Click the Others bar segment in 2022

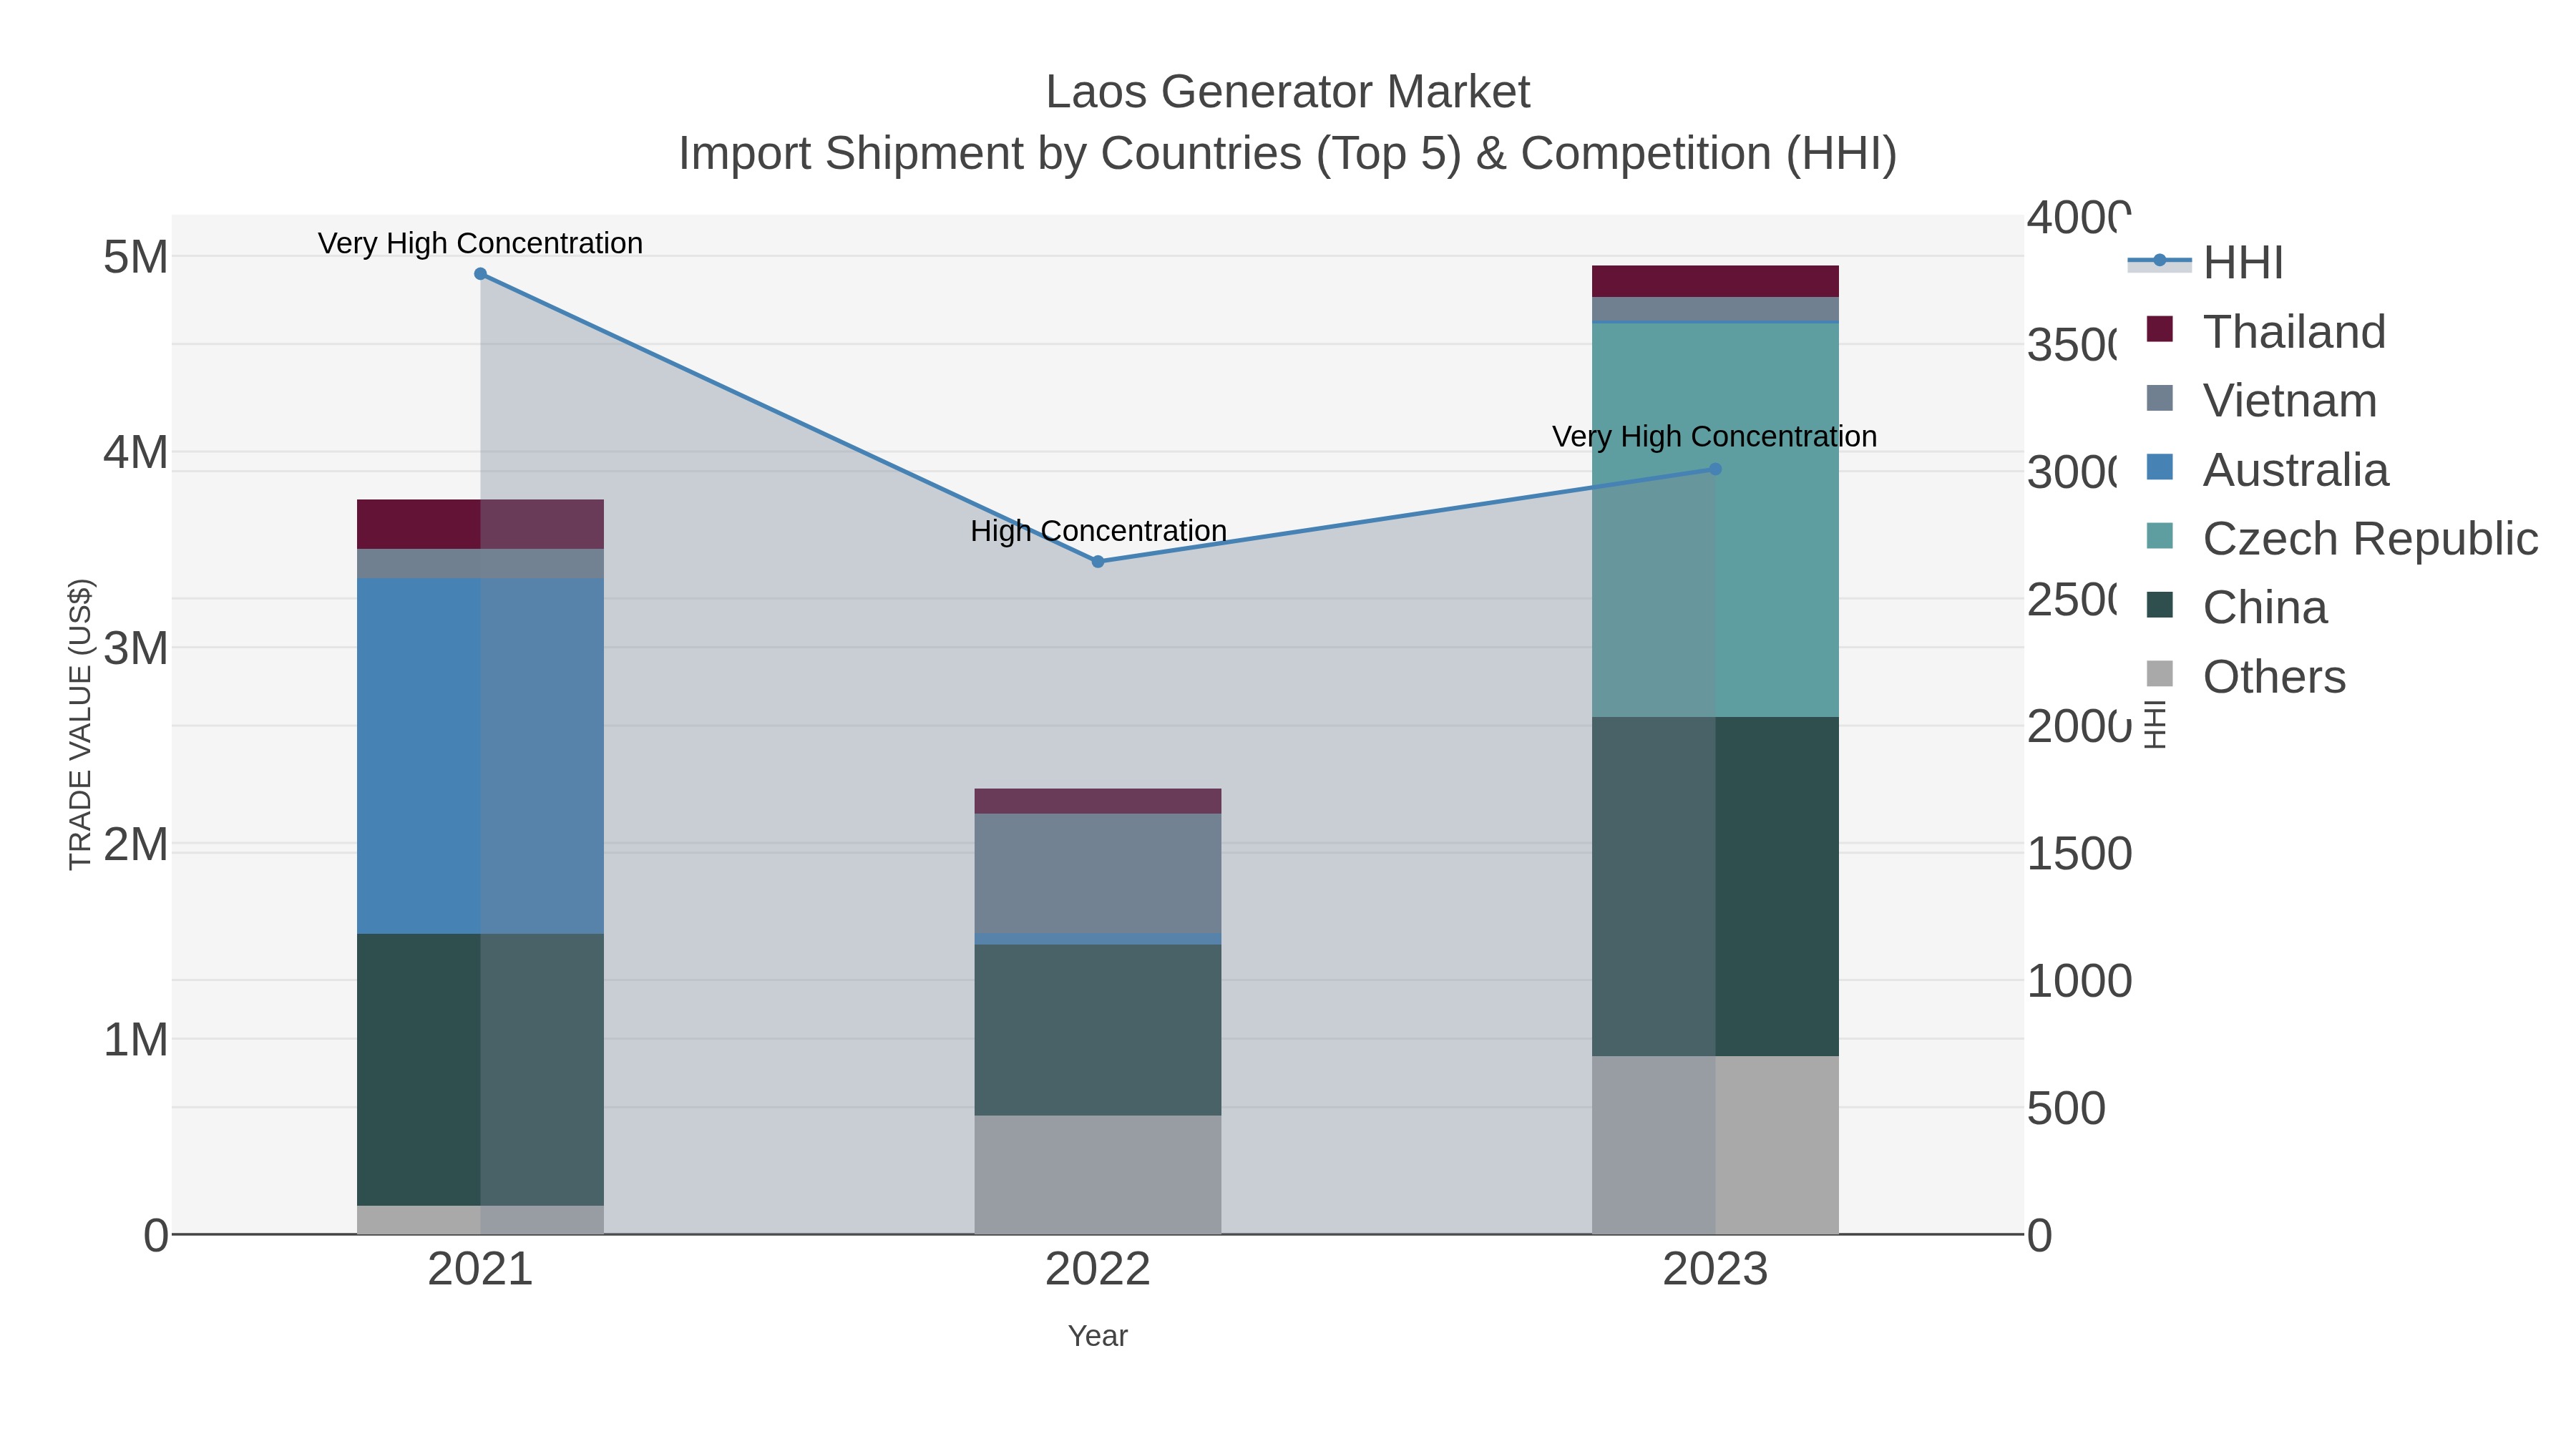point(1098,1175)
